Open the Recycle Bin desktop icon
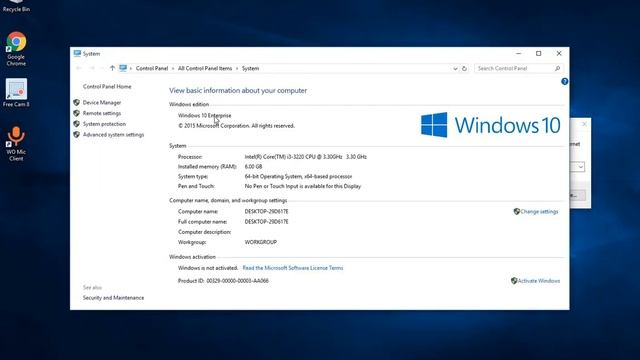 [x=16, y=6]
